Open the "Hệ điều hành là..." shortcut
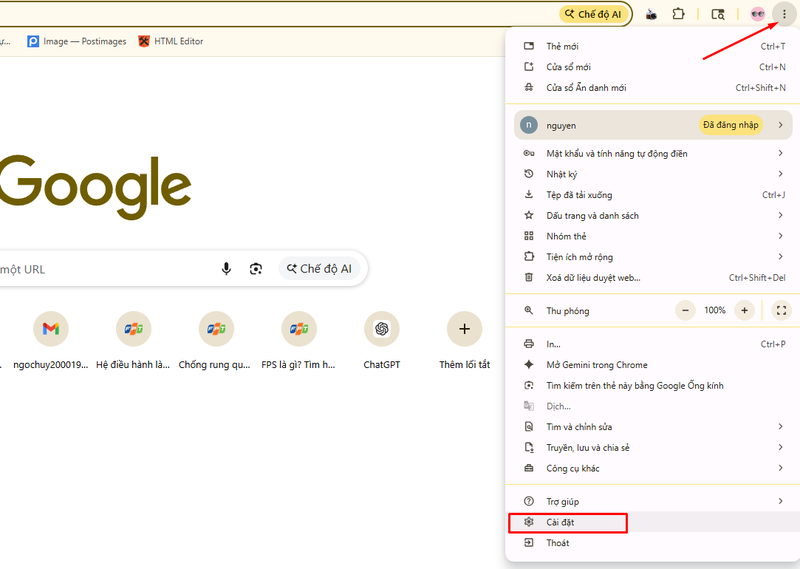This screenshot has width=800, height=569. pyautogui.click(x=133, y=340)
